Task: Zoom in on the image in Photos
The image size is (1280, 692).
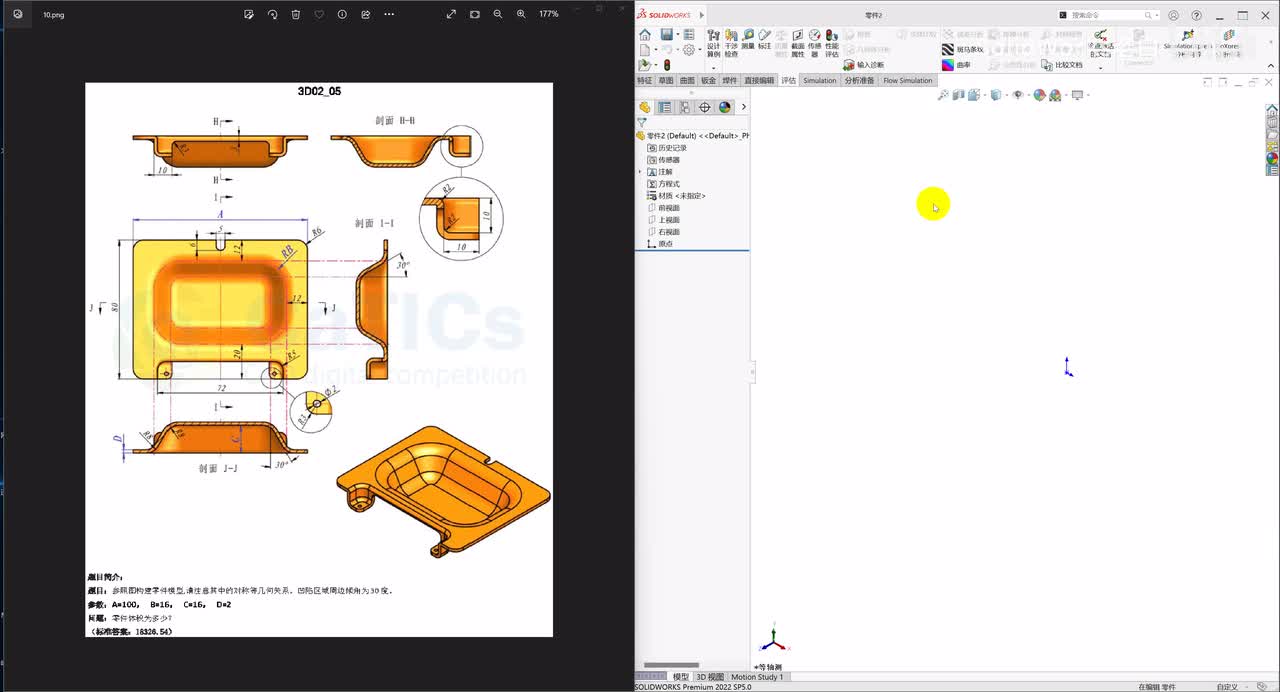Action: pos(521,14)
